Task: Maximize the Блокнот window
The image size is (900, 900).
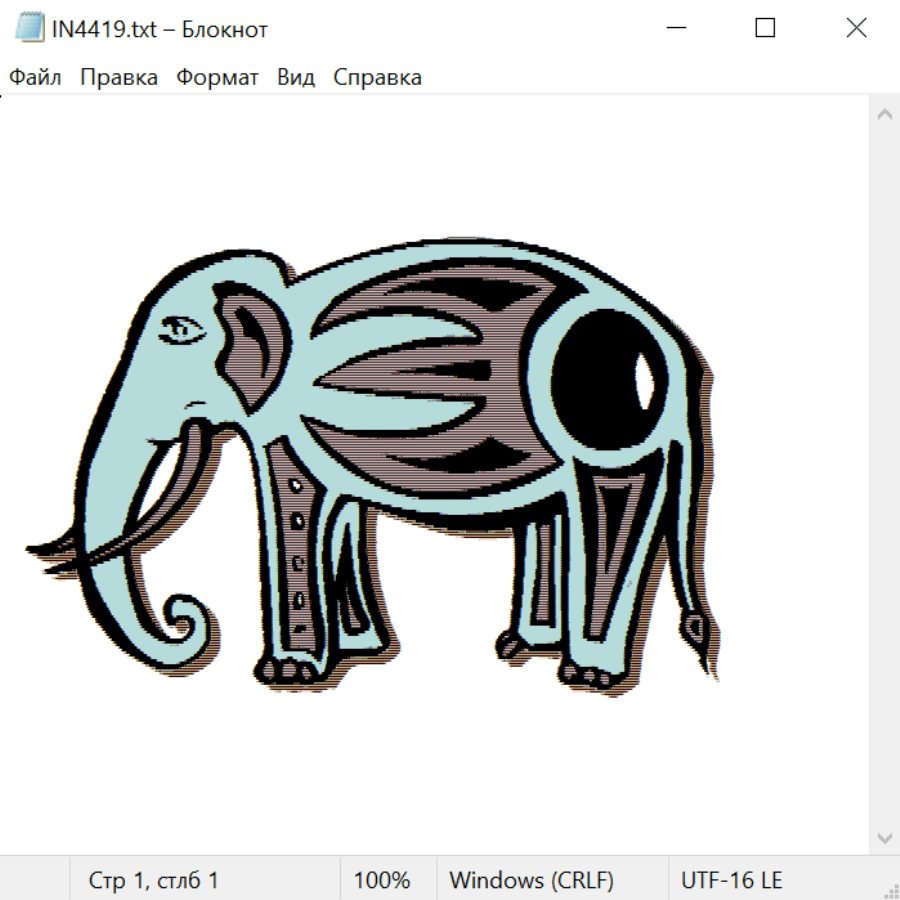Action: [765, 29]
